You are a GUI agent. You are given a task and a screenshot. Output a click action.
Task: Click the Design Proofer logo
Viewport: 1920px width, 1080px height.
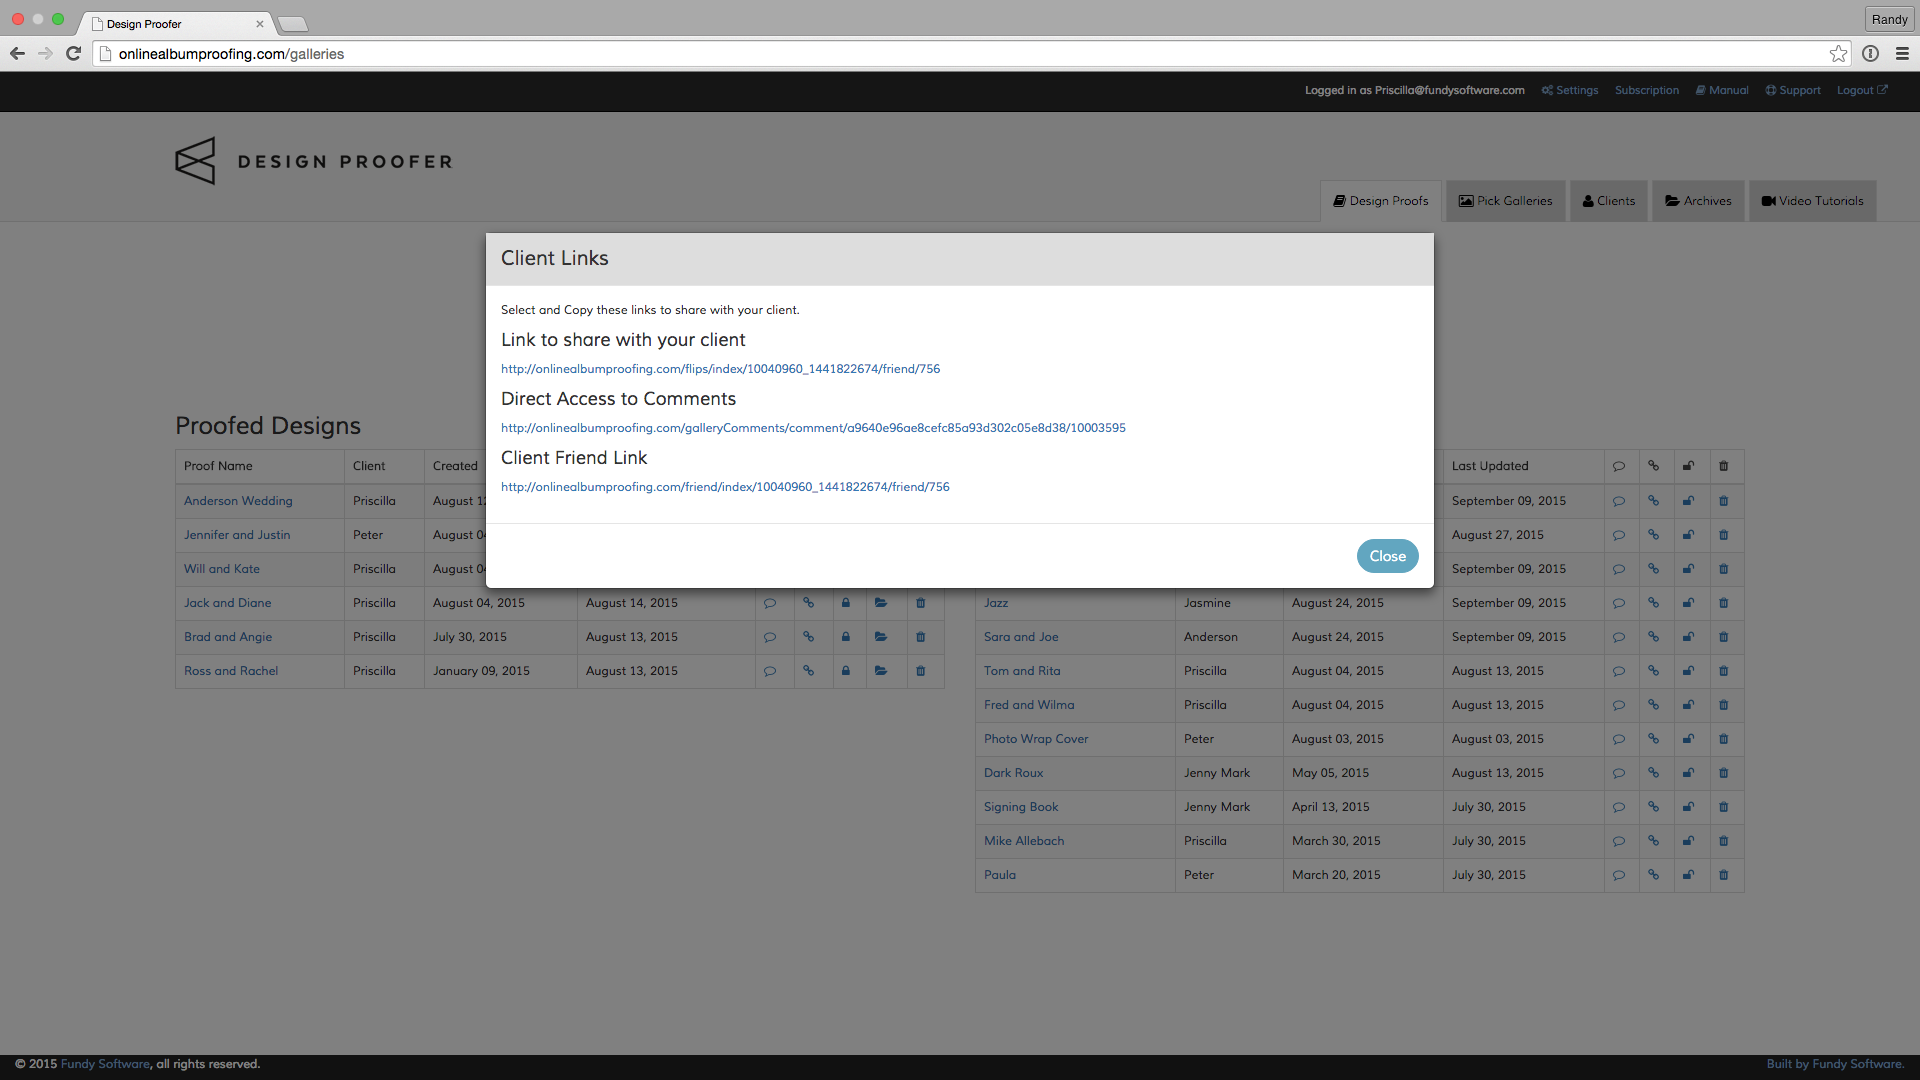click(314, 161)
